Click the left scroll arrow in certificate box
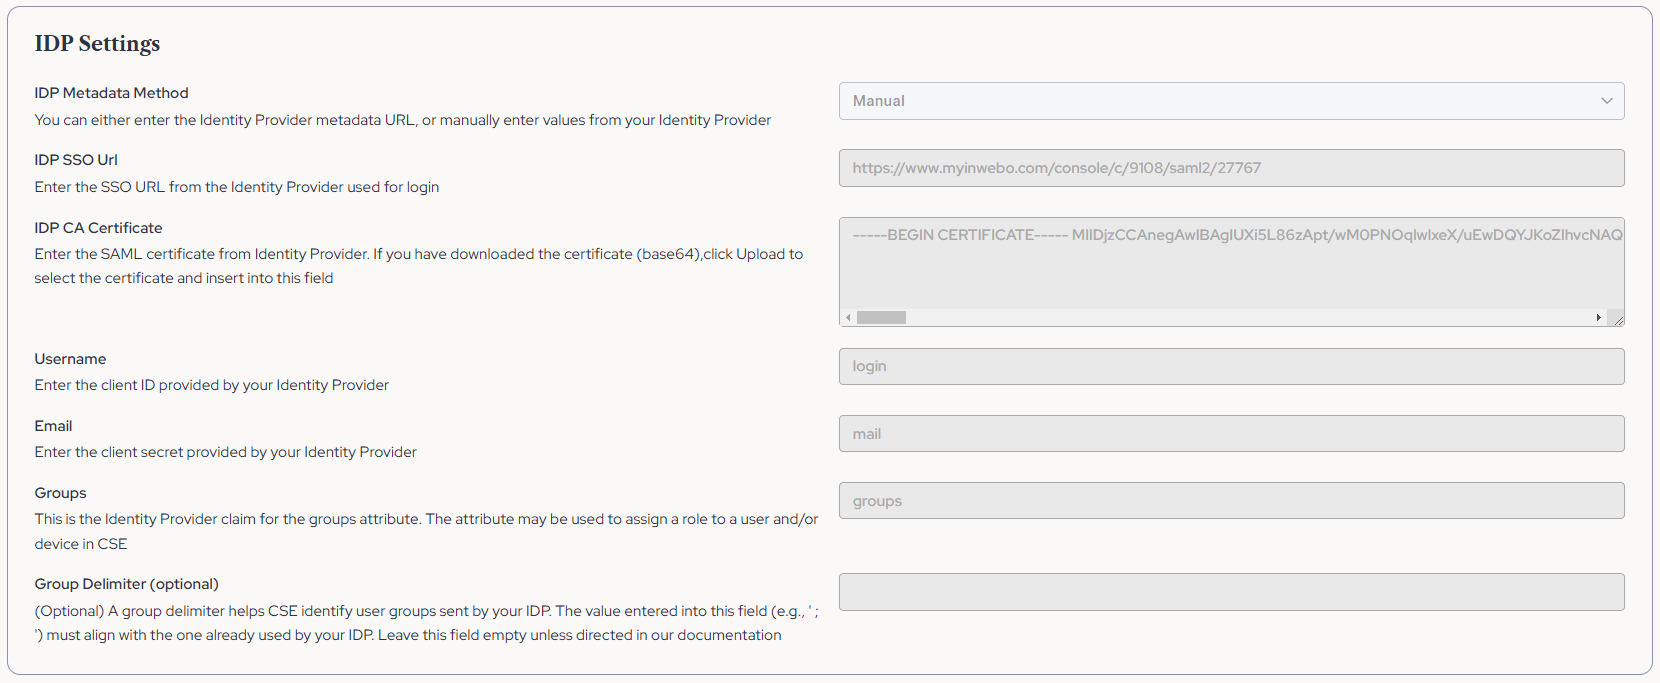Screen dimensions: 1660x683 coord(847,317)
